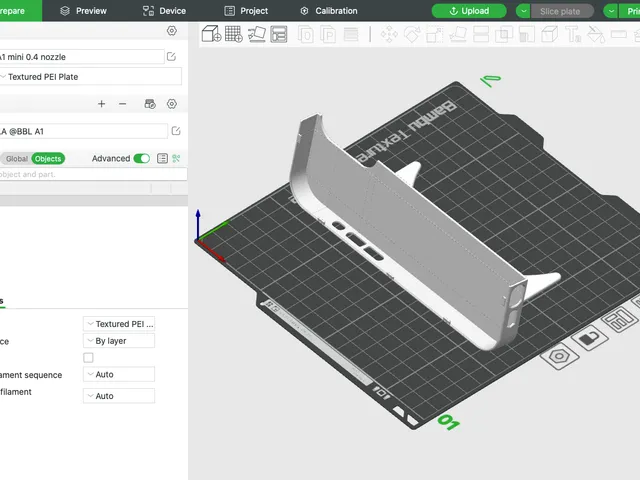
Task: Click the Paste icon in toolbar
Action: [x=328, y=34]
